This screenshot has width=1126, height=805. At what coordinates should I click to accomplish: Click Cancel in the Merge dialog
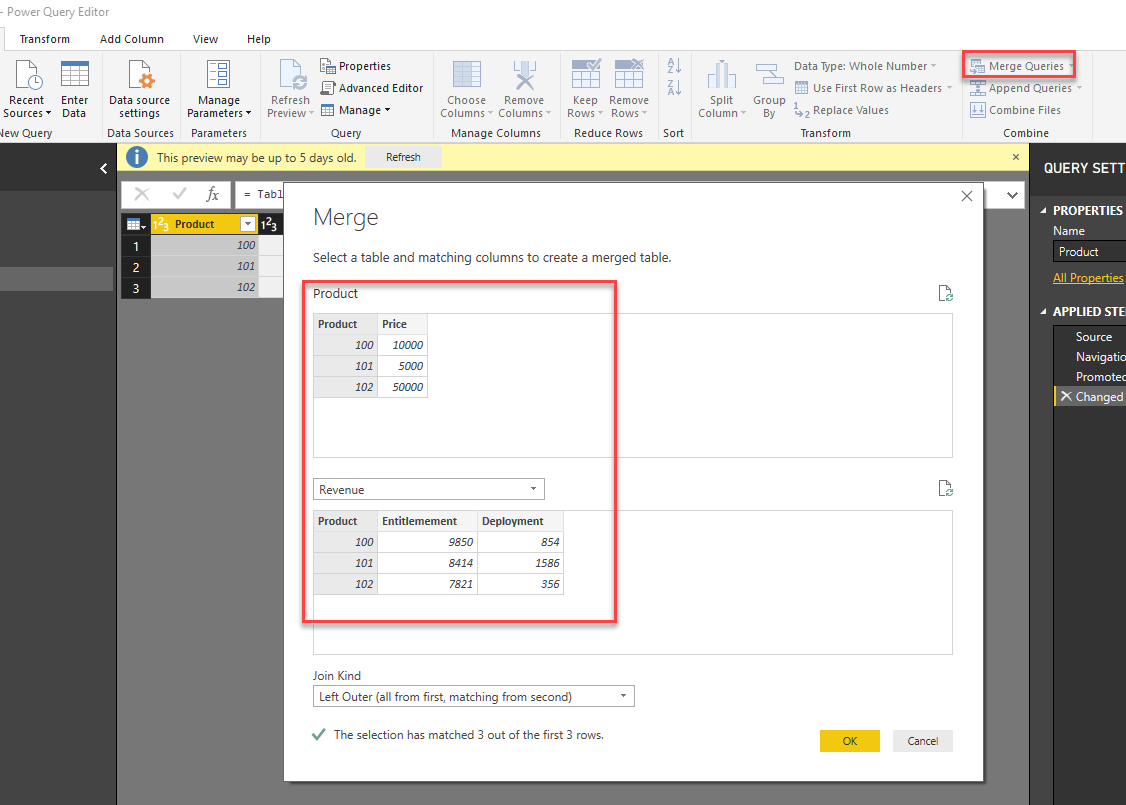pyautogui.click(x=922, y=741)
